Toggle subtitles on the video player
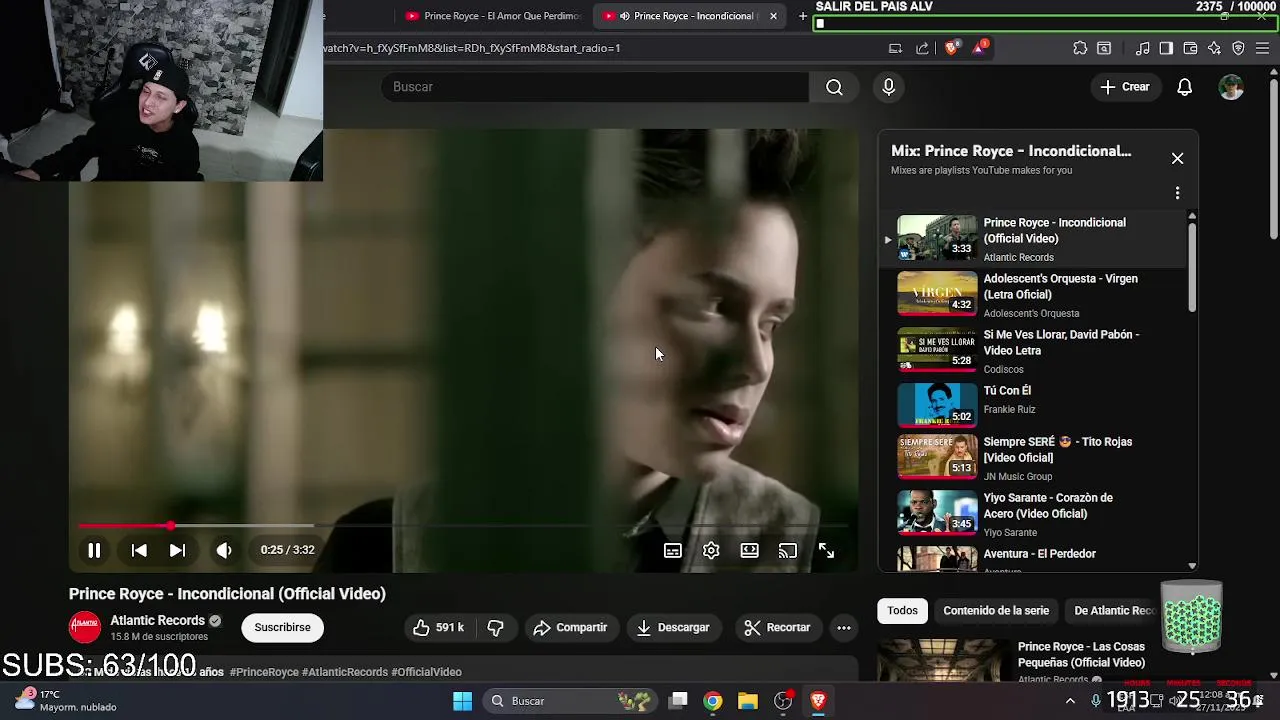Image resolution: width=1280 pixels, height=720 pixels. pyautogui.click(x=673, y=550)
